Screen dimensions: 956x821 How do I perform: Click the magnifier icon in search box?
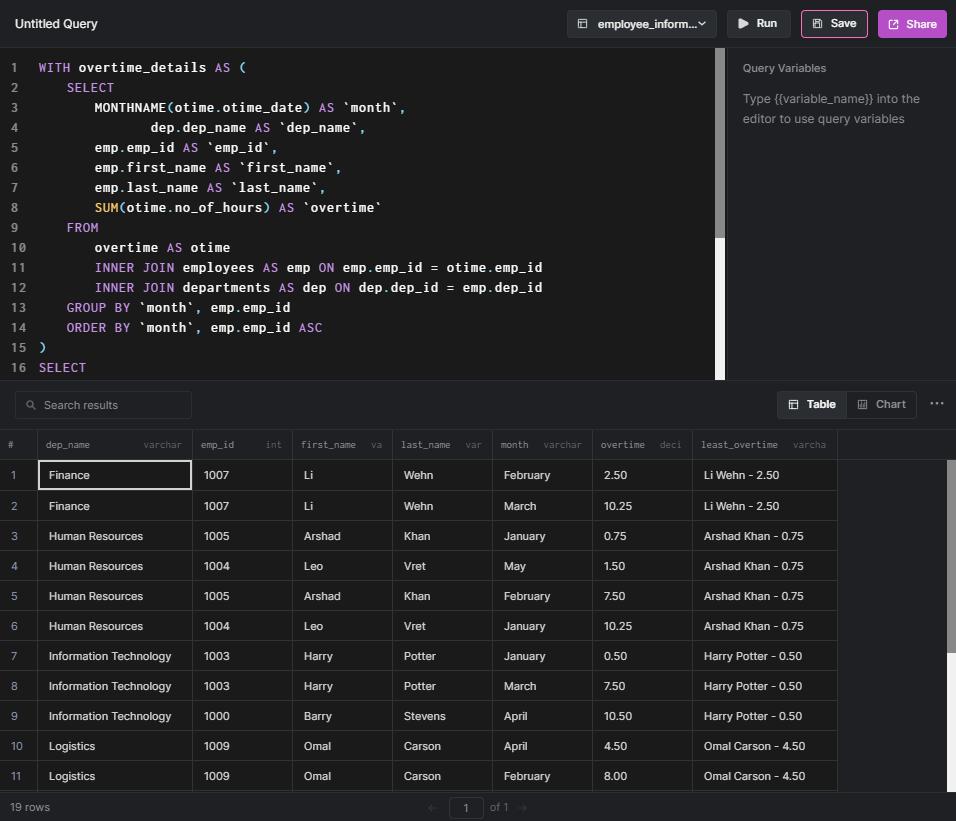(x=30, y=405)
